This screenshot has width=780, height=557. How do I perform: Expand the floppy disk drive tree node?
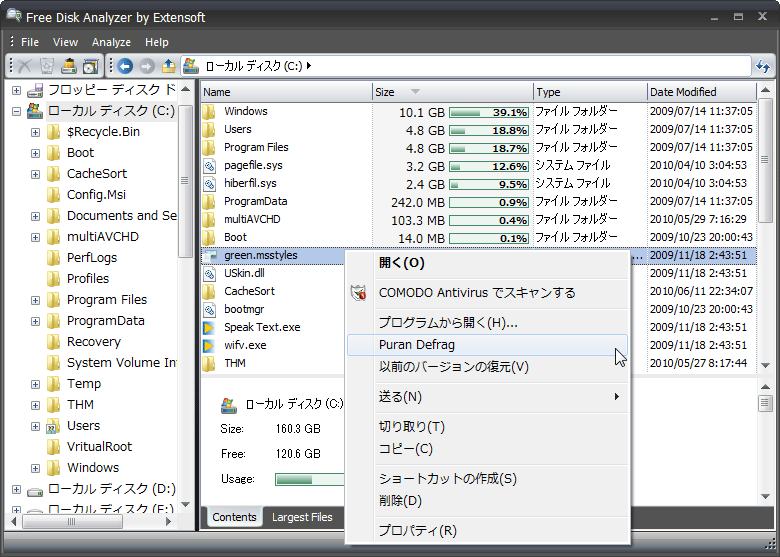(x=16, y=91)
